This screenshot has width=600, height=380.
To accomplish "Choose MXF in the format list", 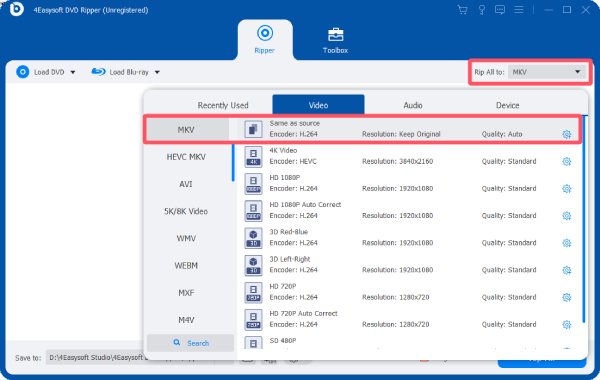I will (186, 293).
